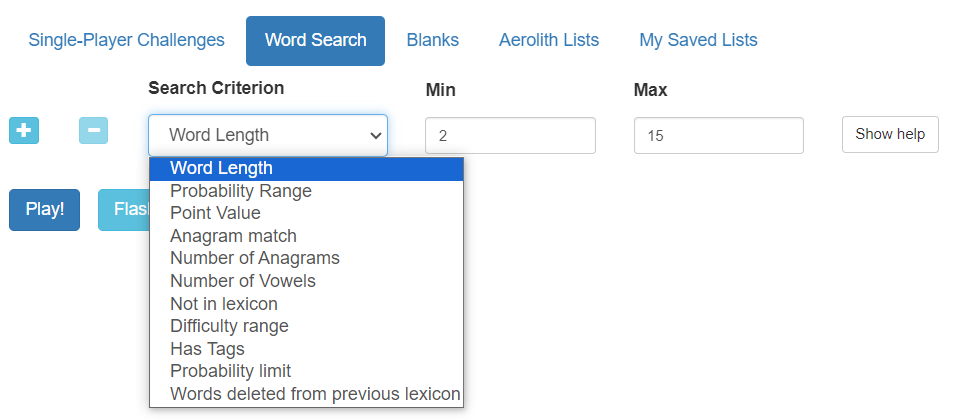This screenshot has width=973, height=420.
Task: Click the minus icon to remove criterion
Action: (93, 131)
